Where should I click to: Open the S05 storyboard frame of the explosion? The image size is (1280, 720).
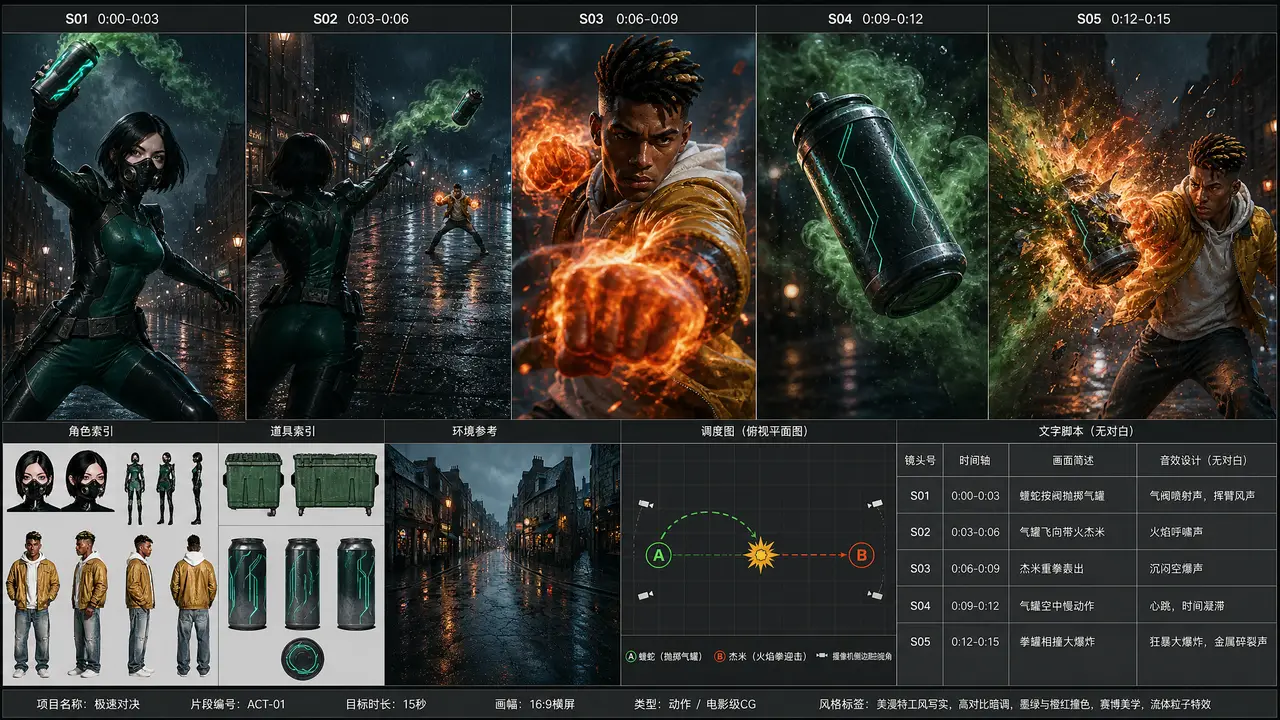(1133, 226)
